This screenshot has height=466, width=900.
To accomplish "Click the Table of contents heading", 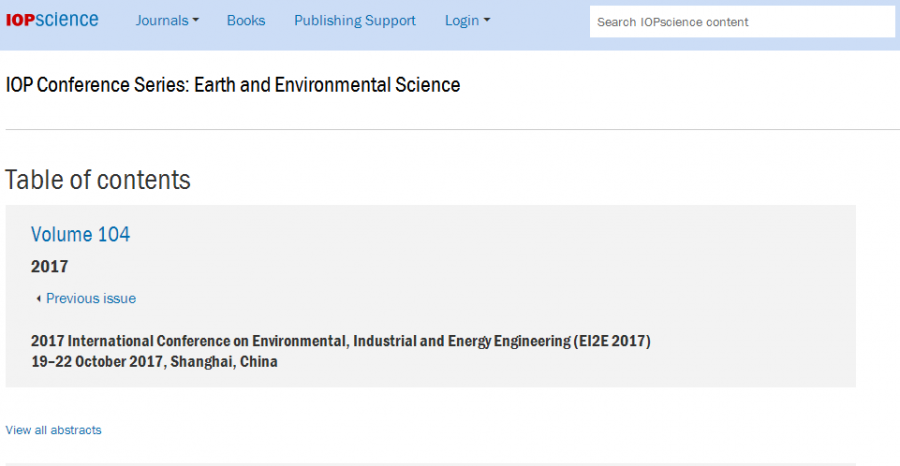I will (x=98, y=180).
